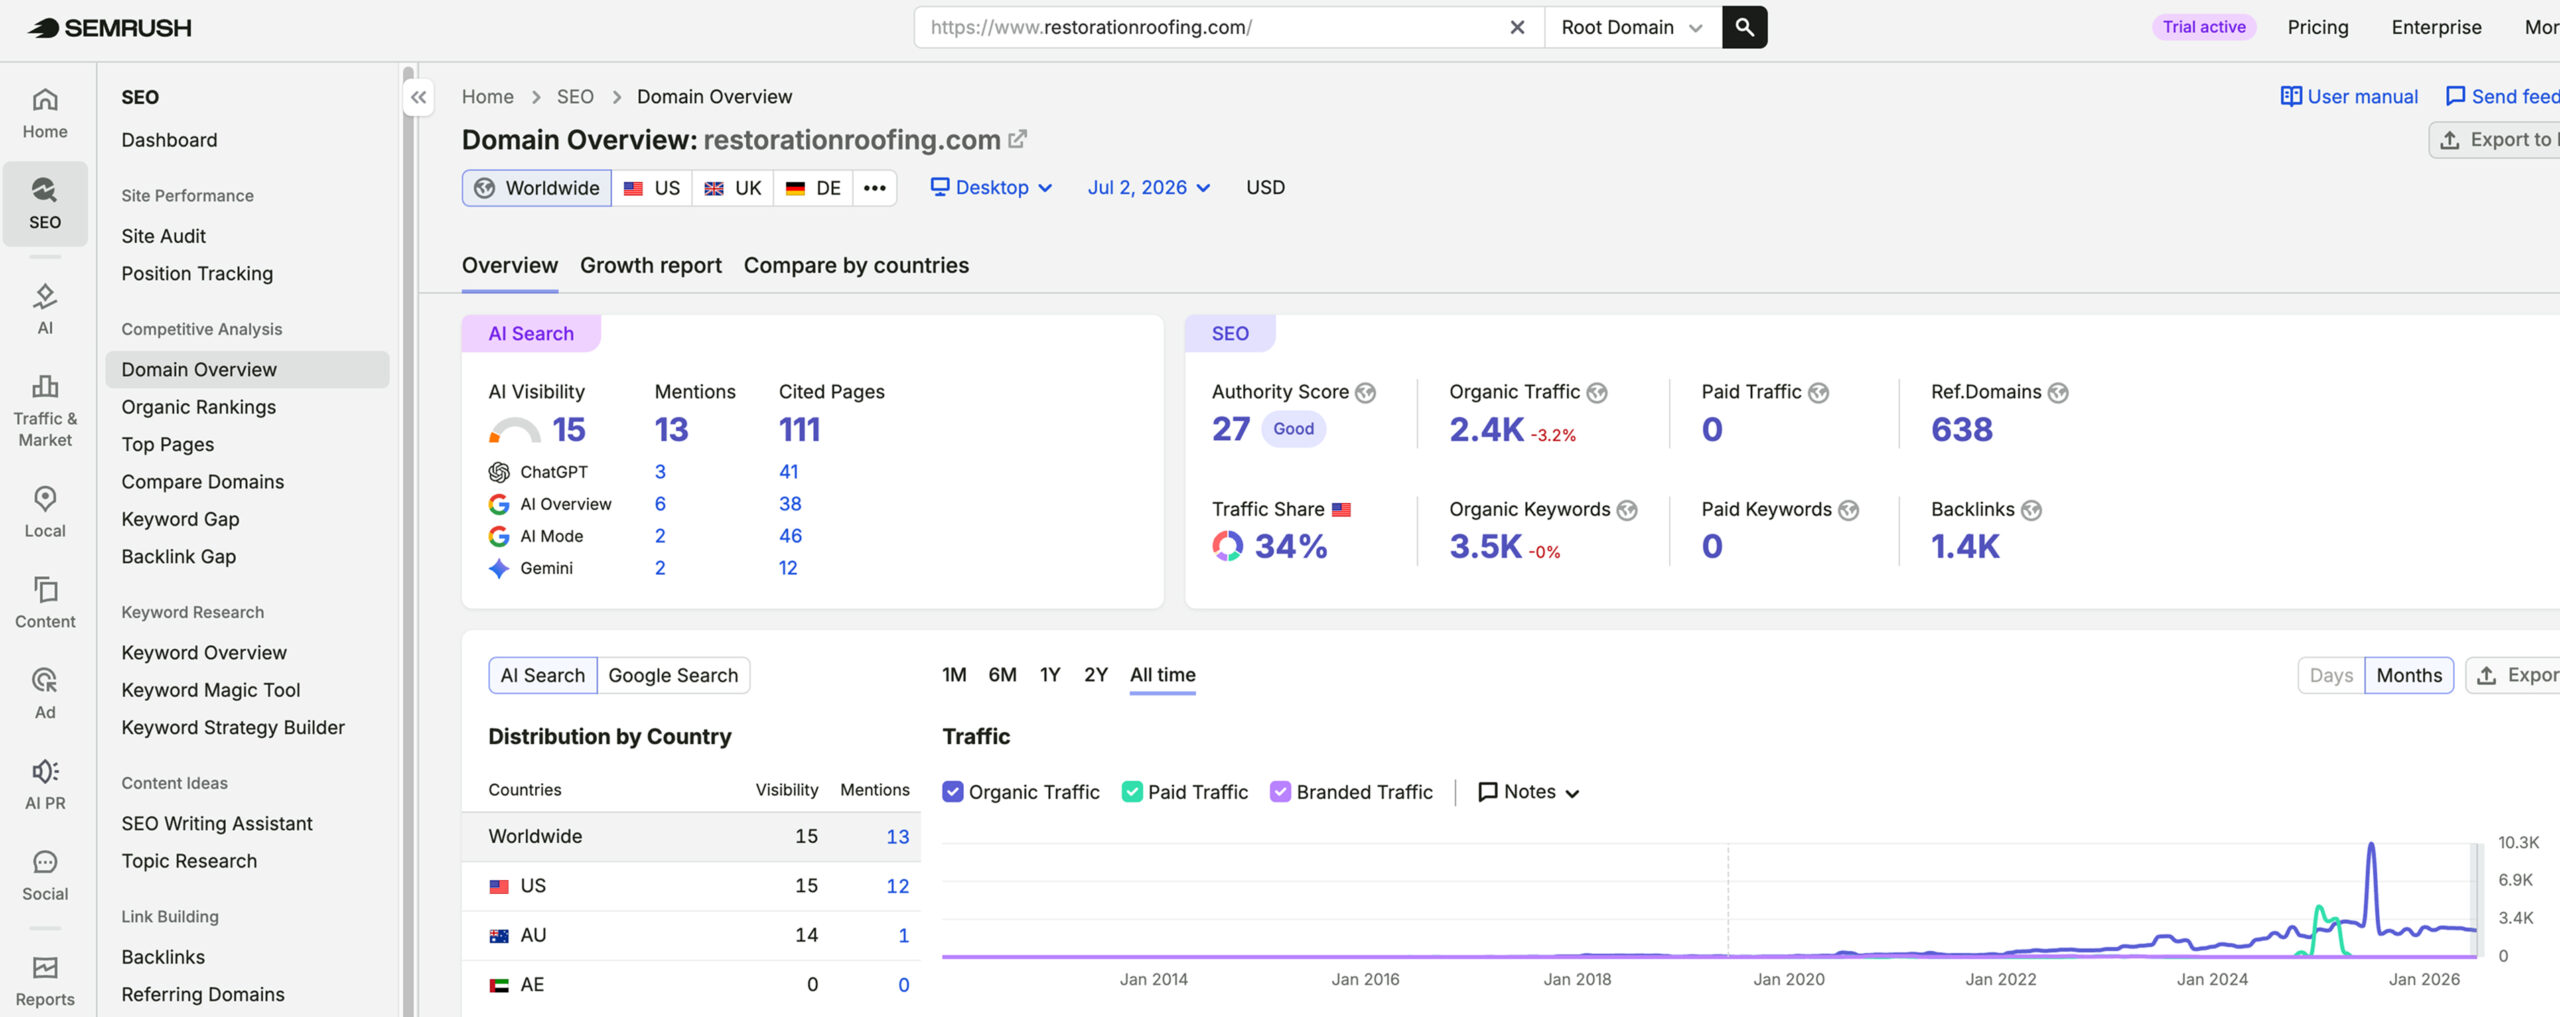Open Compare by countries tab
2560x1017 pixels.
856,265
